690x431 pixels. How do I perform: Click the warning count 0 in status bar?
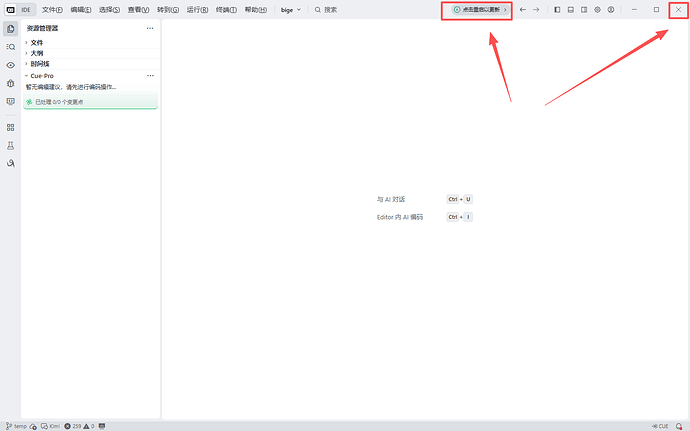click(89, 426)
